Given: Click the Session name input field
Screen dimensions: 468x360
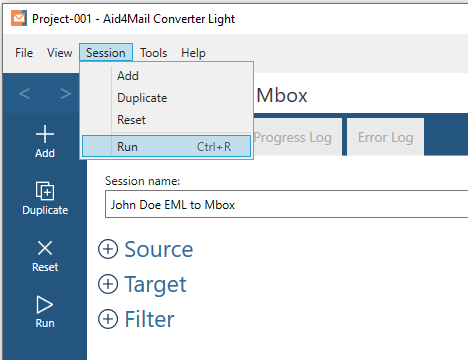Looking at the screenshot, I should [x=286, y=204].
